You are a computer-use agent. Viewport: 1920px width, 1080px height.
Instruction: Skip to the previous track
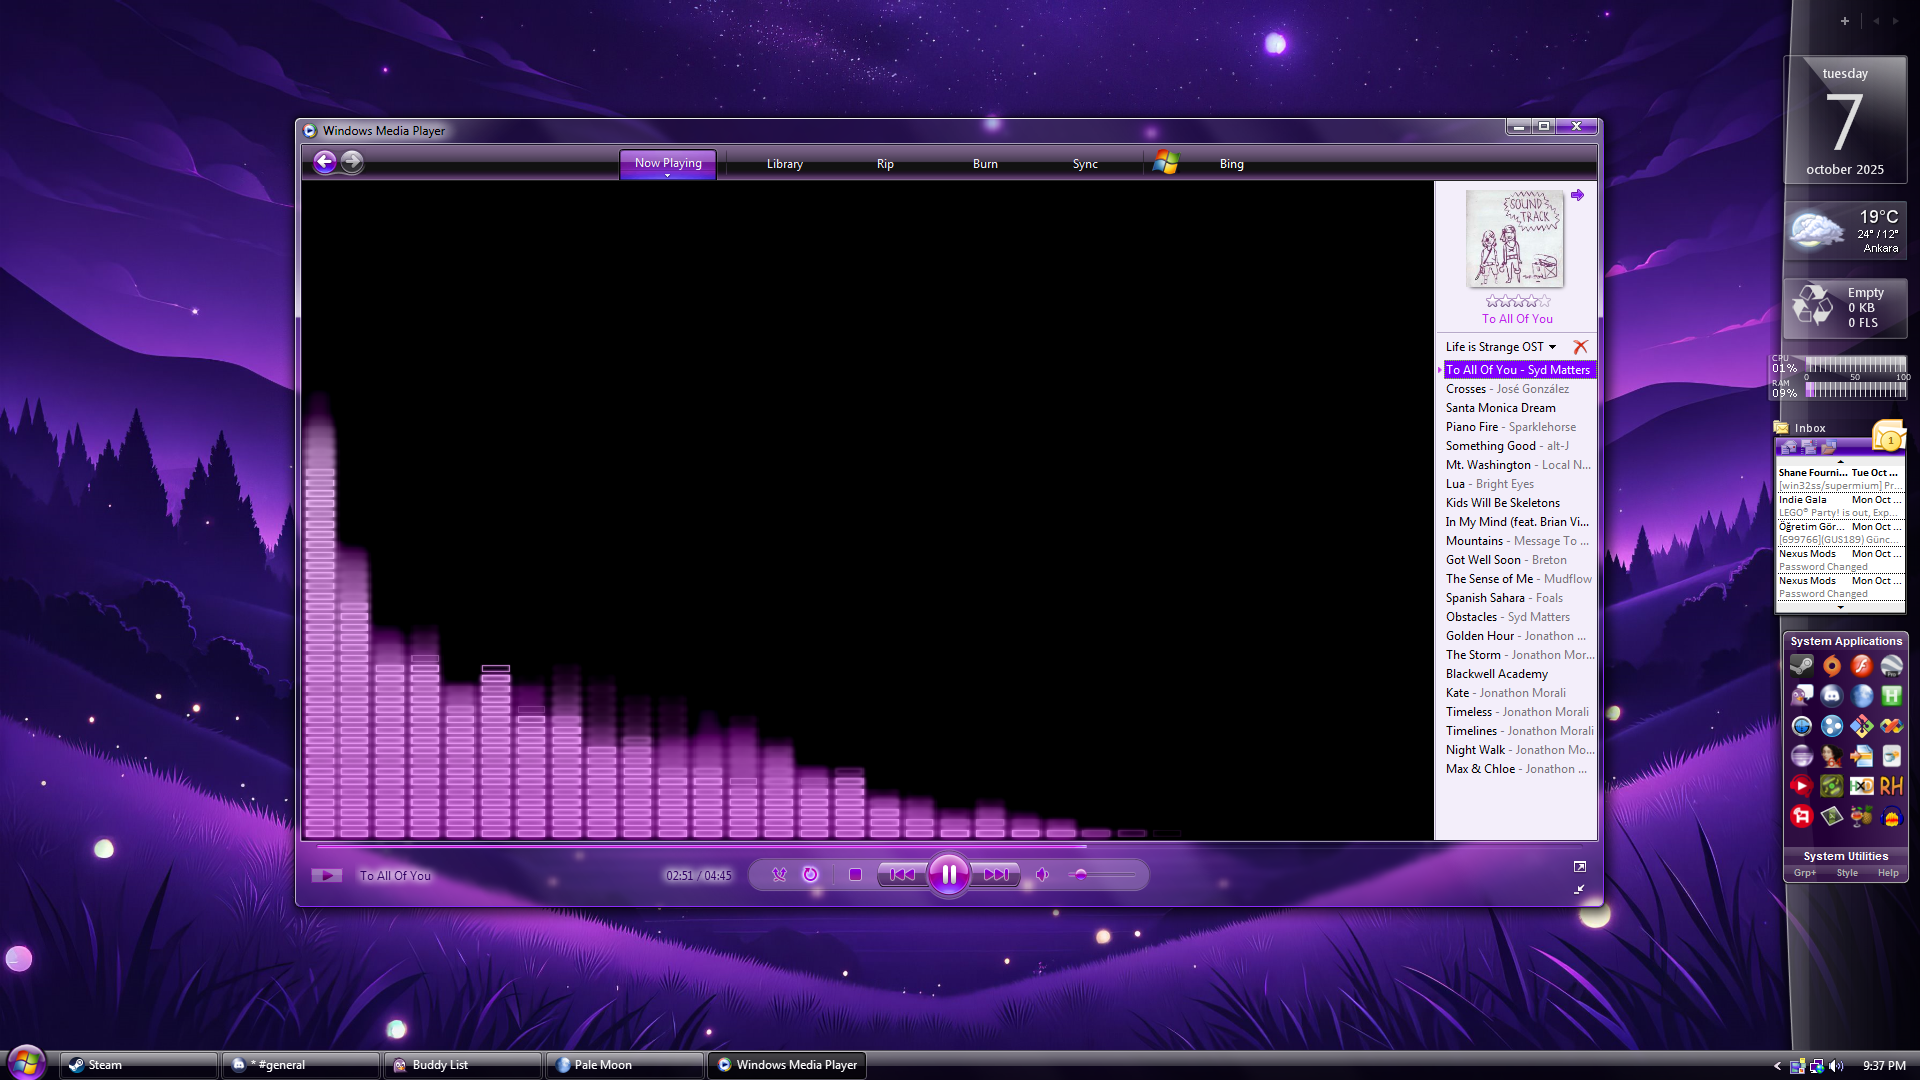[902, 874]
